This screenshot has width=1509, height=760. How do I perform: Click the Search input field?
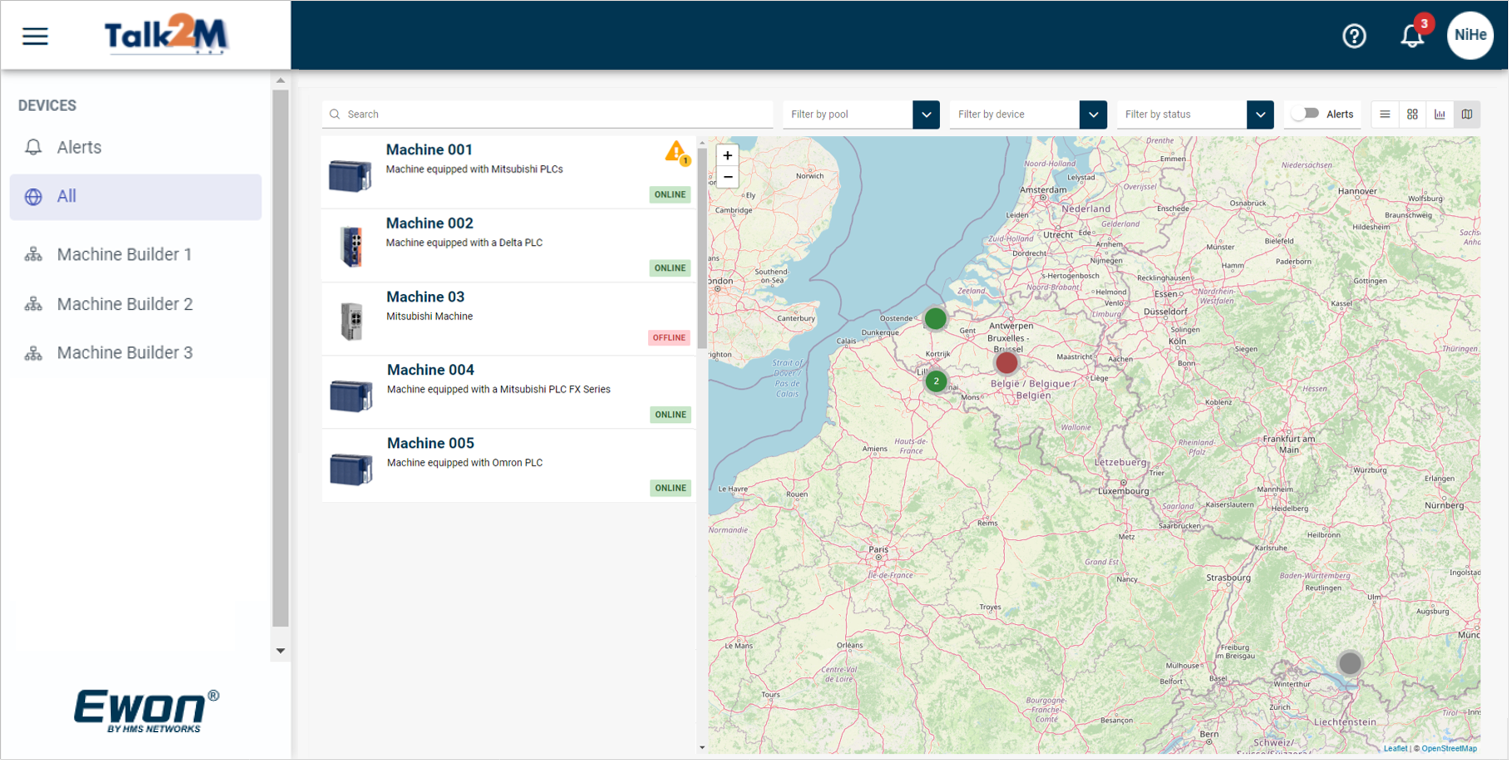point(548,114)
